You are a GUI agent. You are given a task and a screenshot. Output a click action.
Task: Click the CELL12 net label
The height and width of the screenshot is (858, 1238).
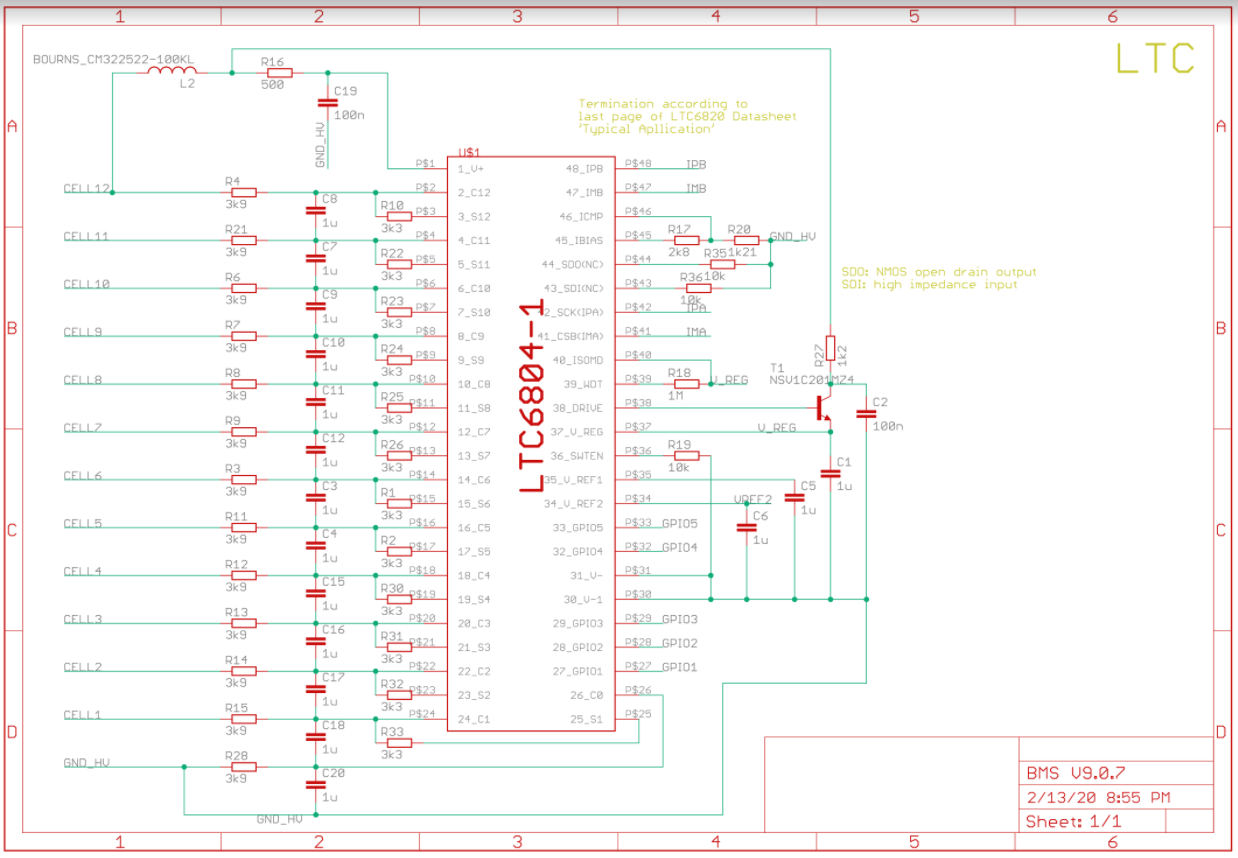(x=86, y=188)
